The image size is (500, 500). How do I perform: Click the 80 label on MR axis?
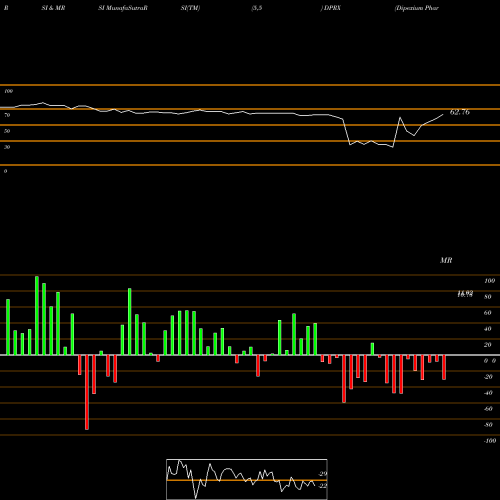(x=488, y=297)
